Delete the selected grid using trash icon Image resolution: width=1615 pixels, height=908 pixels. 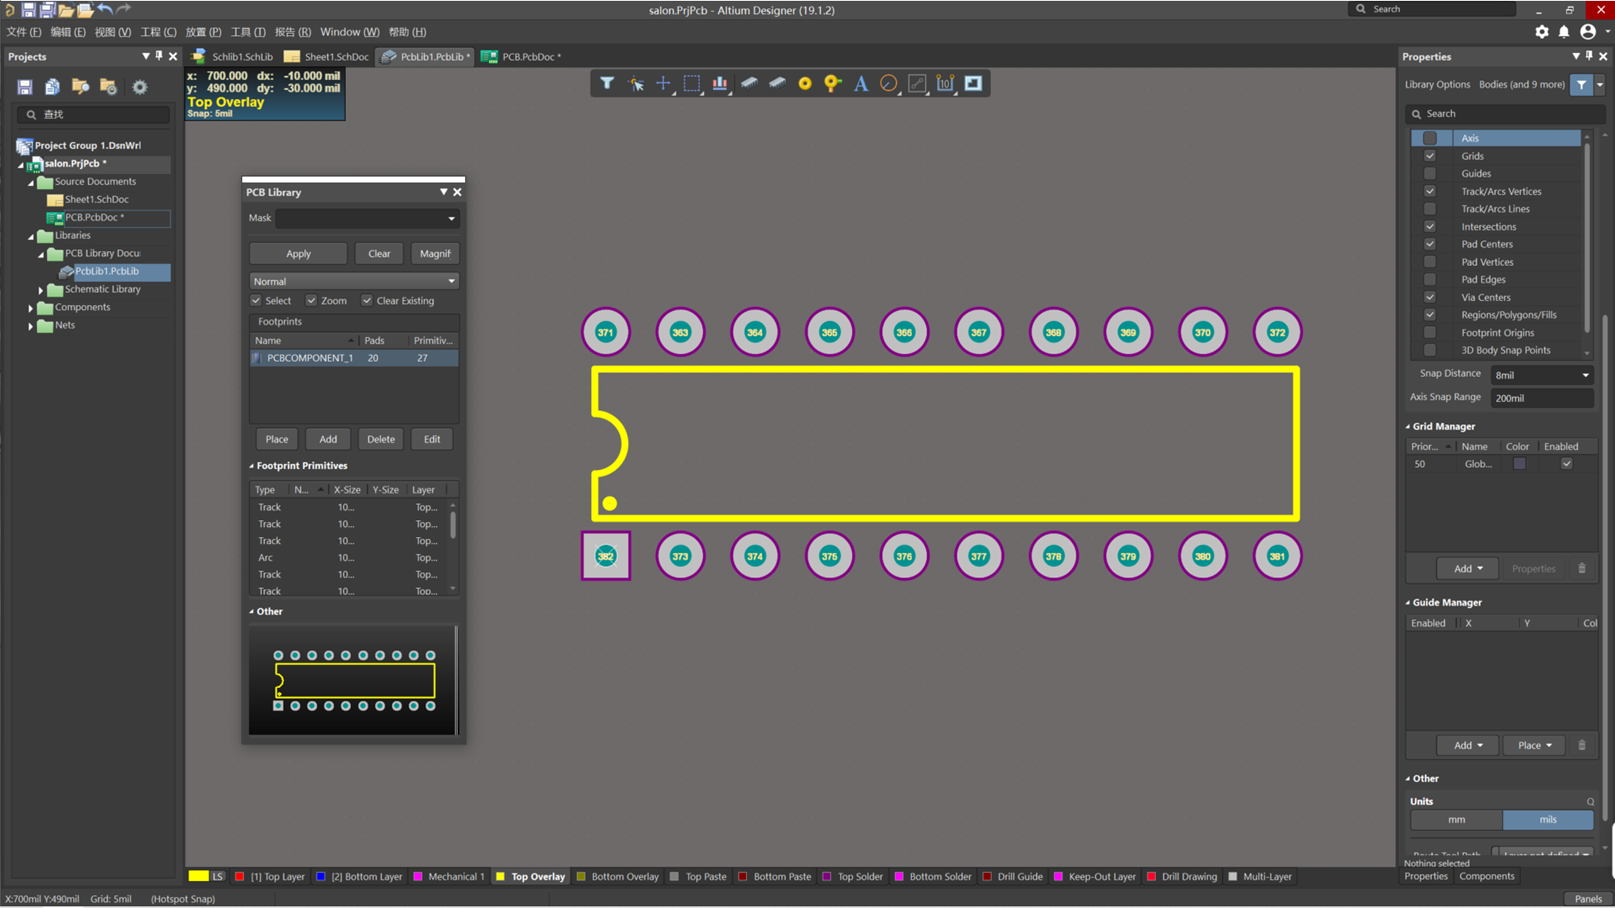click(x=1582, y=568)
